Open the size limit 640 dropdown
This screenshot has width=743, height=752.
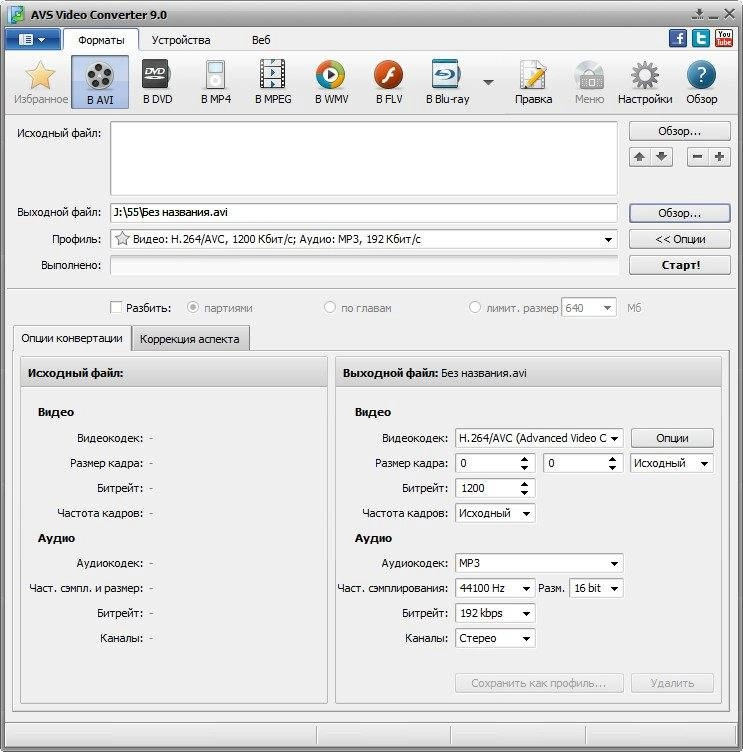tap(607, 307)
